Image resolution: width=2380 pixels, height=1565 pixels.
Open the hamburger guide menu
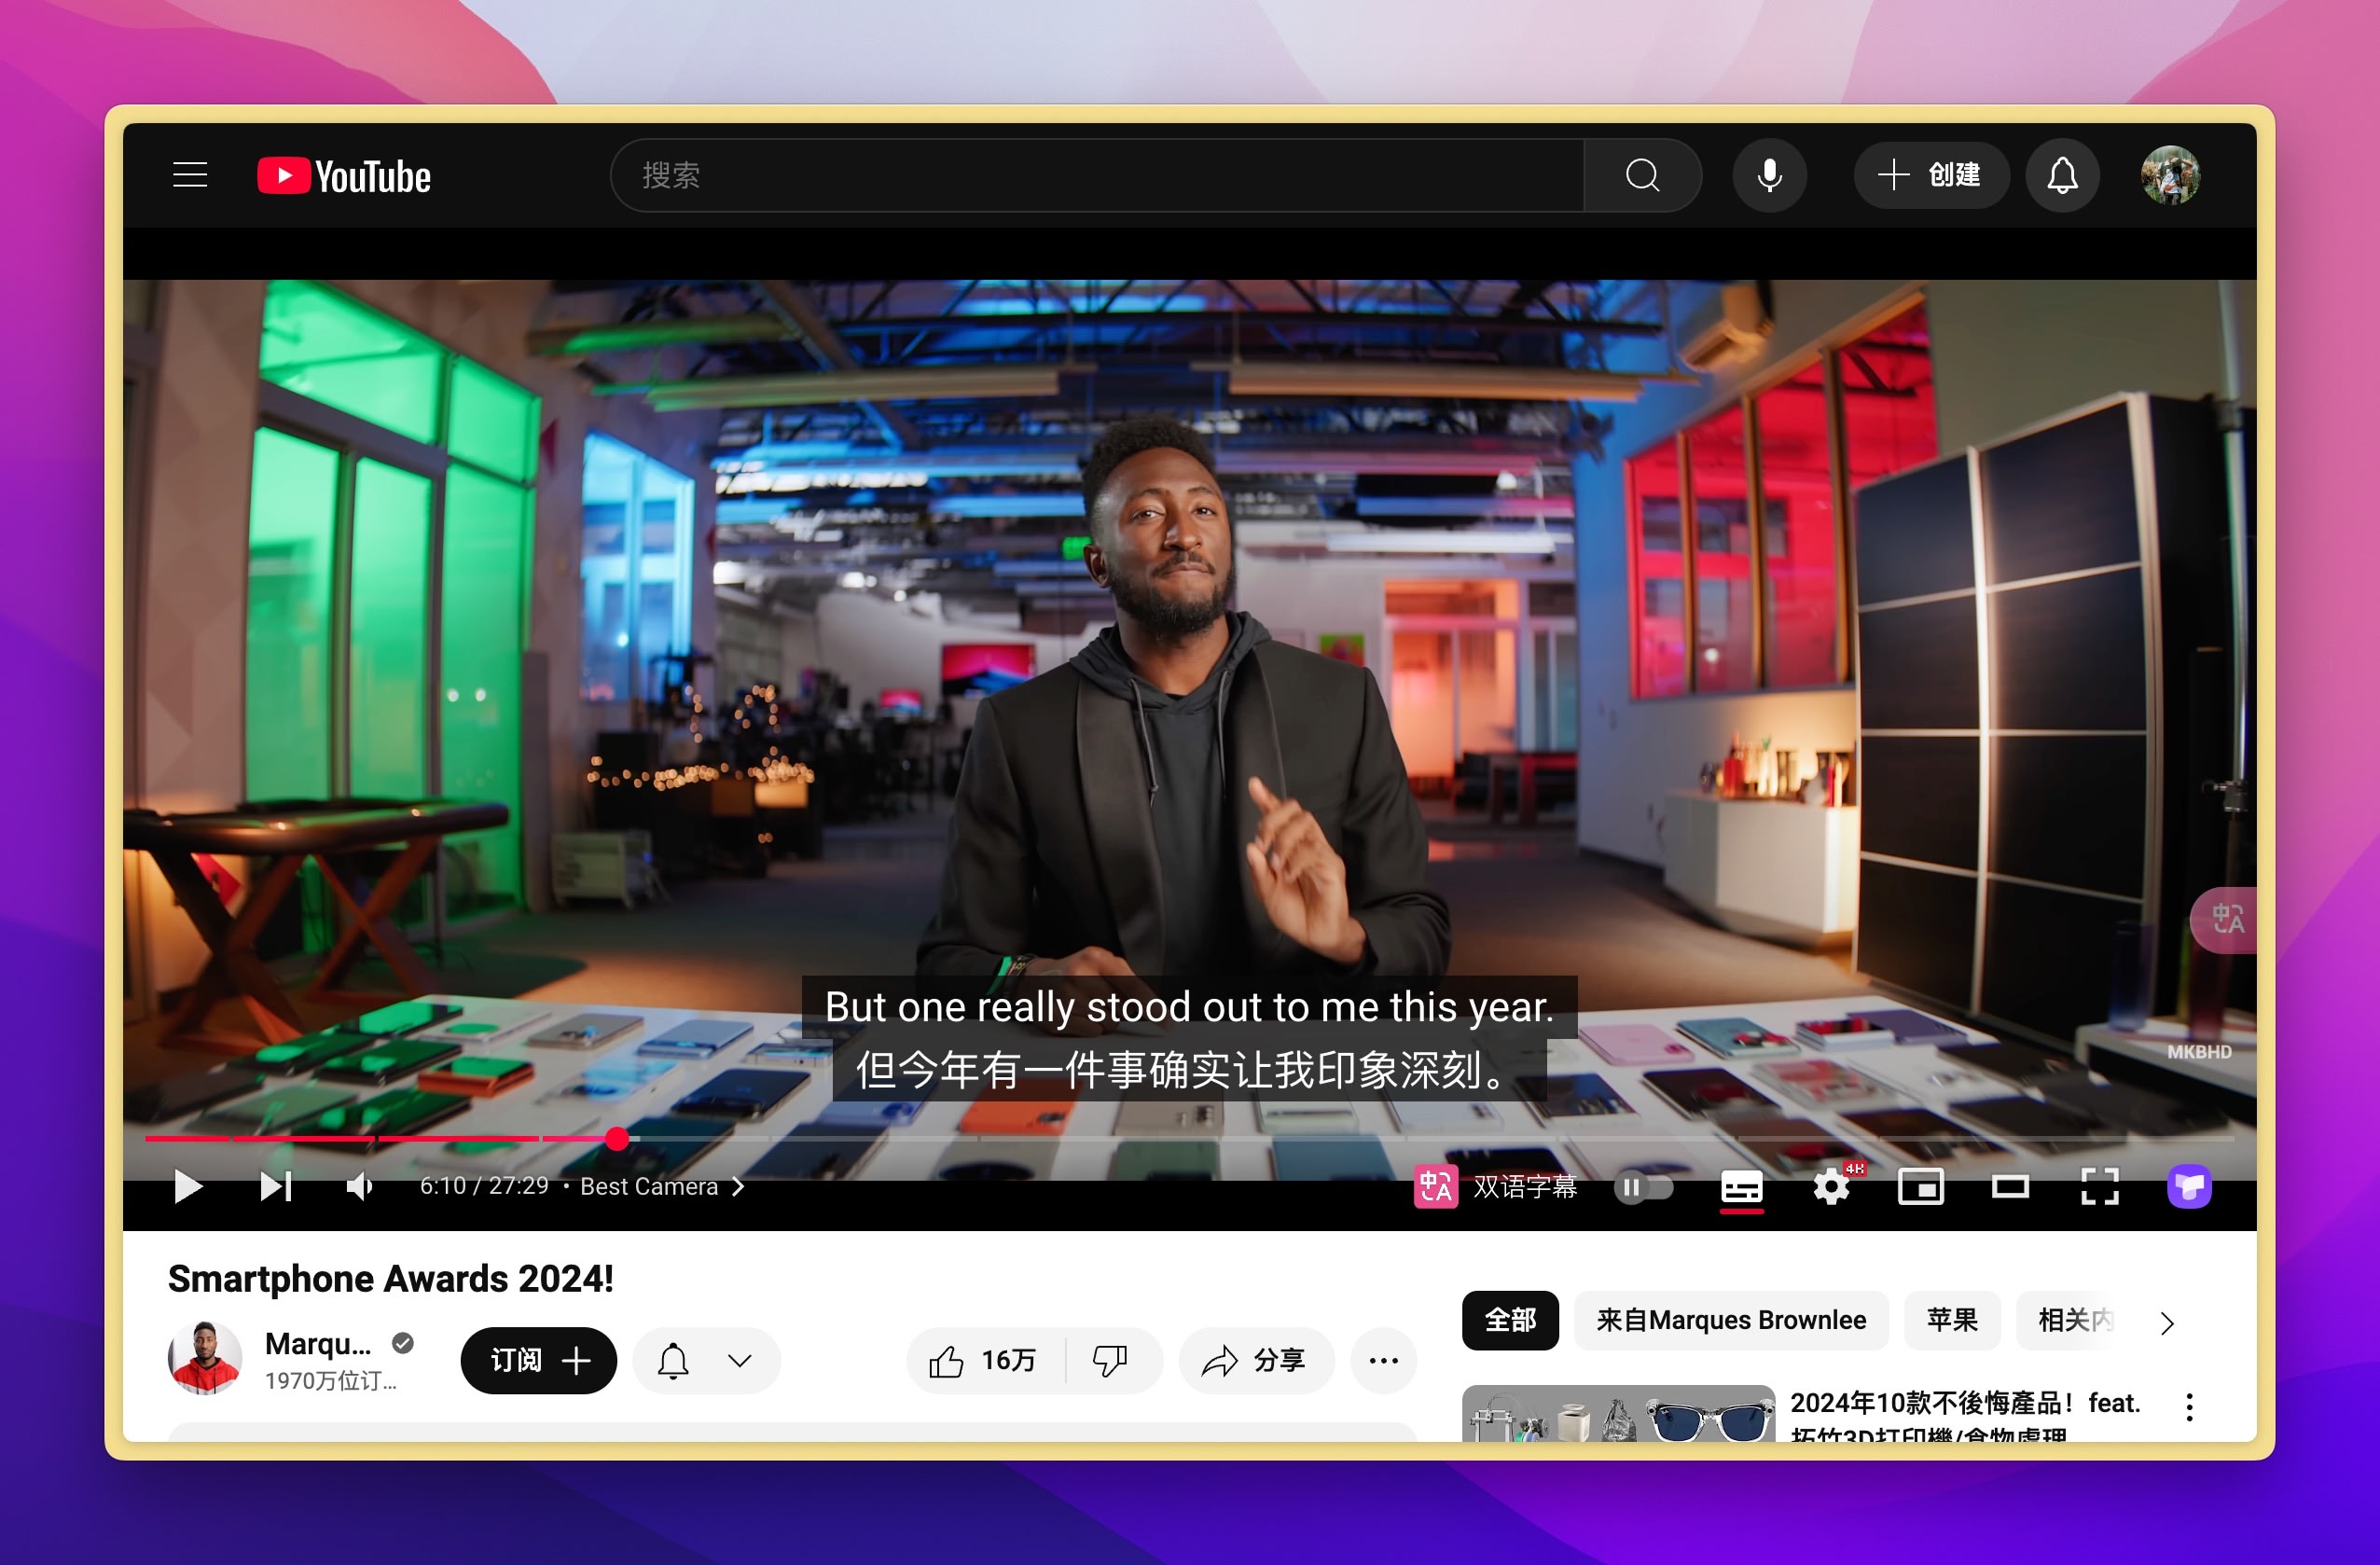(x=190, y=176)
